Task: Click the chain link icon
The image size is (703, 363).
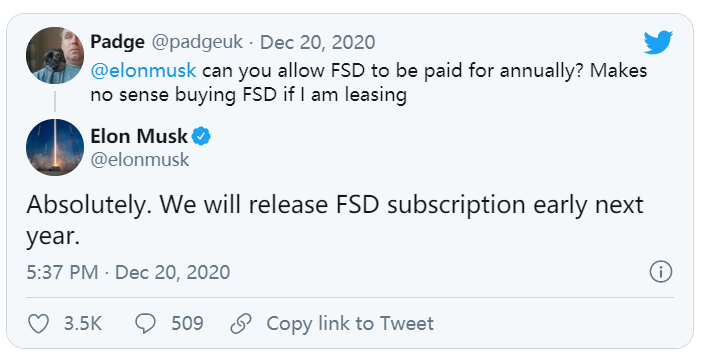Action: coord(241,324)
